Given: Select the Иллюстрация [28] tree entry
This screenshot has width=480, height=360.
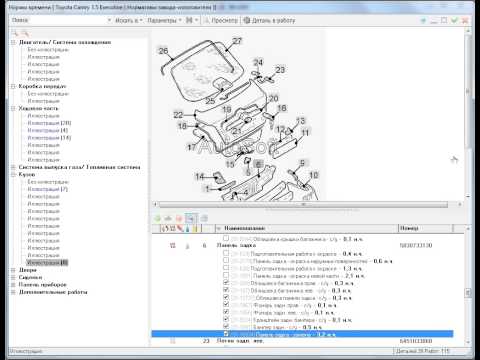Looking at the screenshot, I should point(49,123).
